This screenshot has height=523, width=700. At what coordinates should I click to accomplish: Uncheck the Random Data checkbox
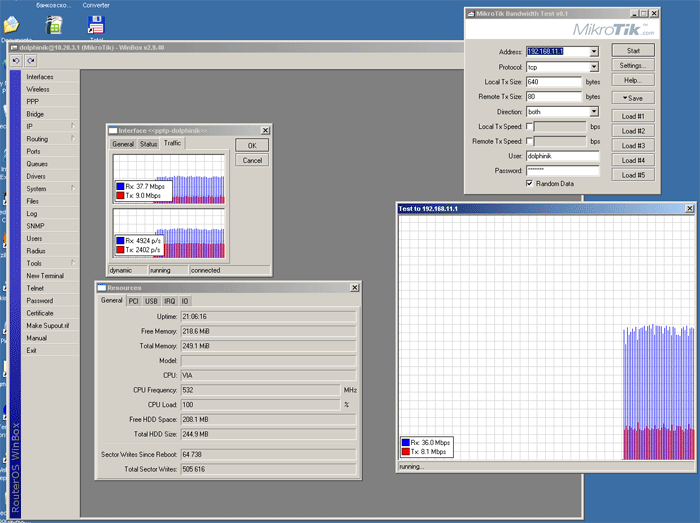point(529,183)
